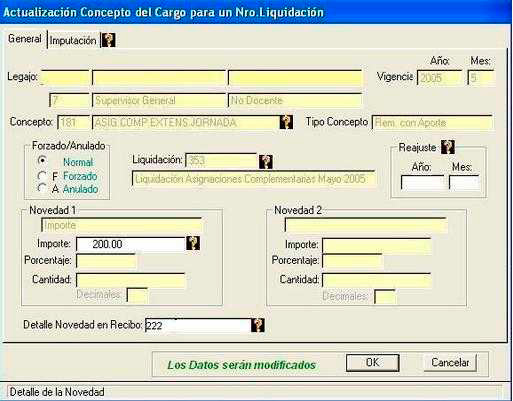Click the Novedad 2 Cantidad field

point(377,280)
